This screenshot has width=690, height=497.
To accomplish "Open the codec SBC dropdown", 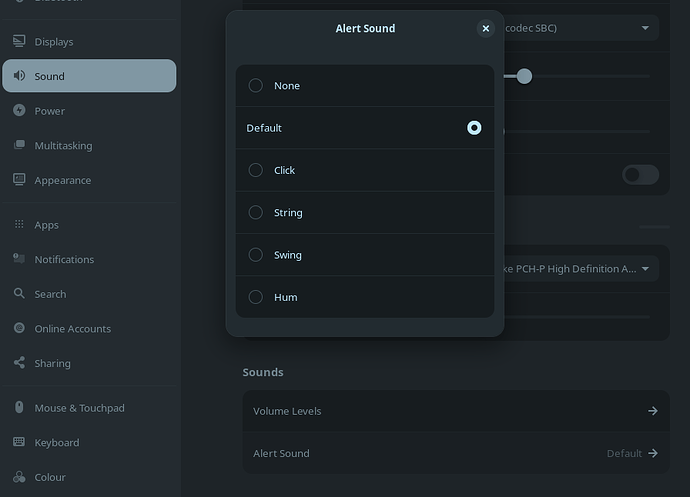I will pos(581,28).
